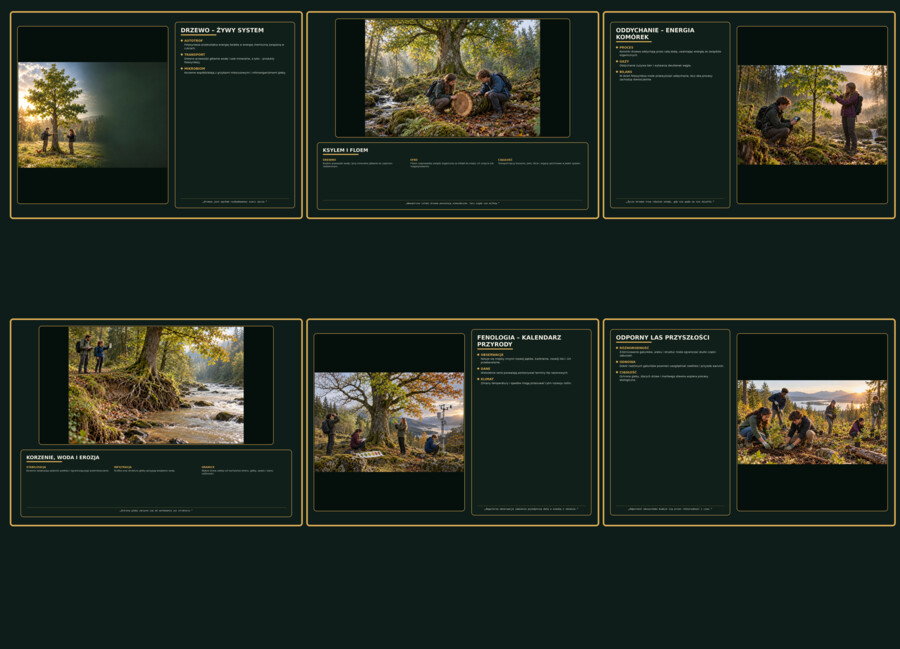Click the 'ODNOWA' bullet heading
This screenshot has width=900, height=649.
tap(627, 362)
